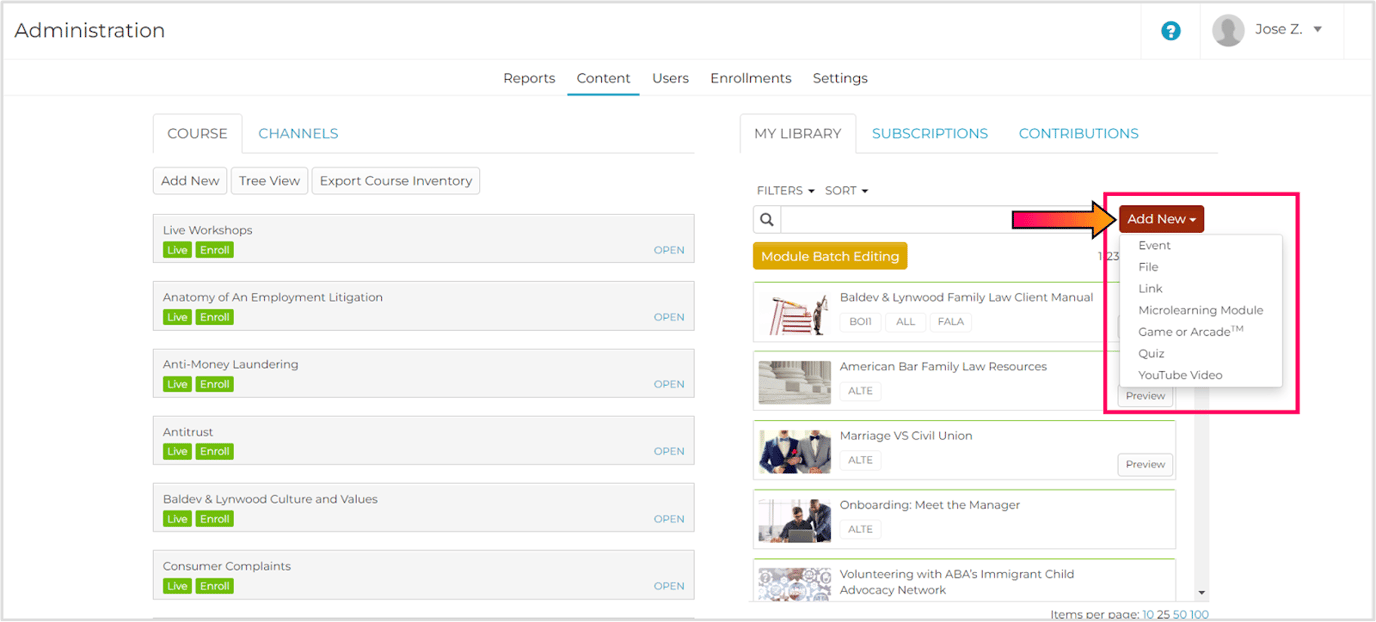Screen dimensions: 1376x622
Task: Click the Marriage VS Civil Union thumbnail
Action: (x=794, y=451)
